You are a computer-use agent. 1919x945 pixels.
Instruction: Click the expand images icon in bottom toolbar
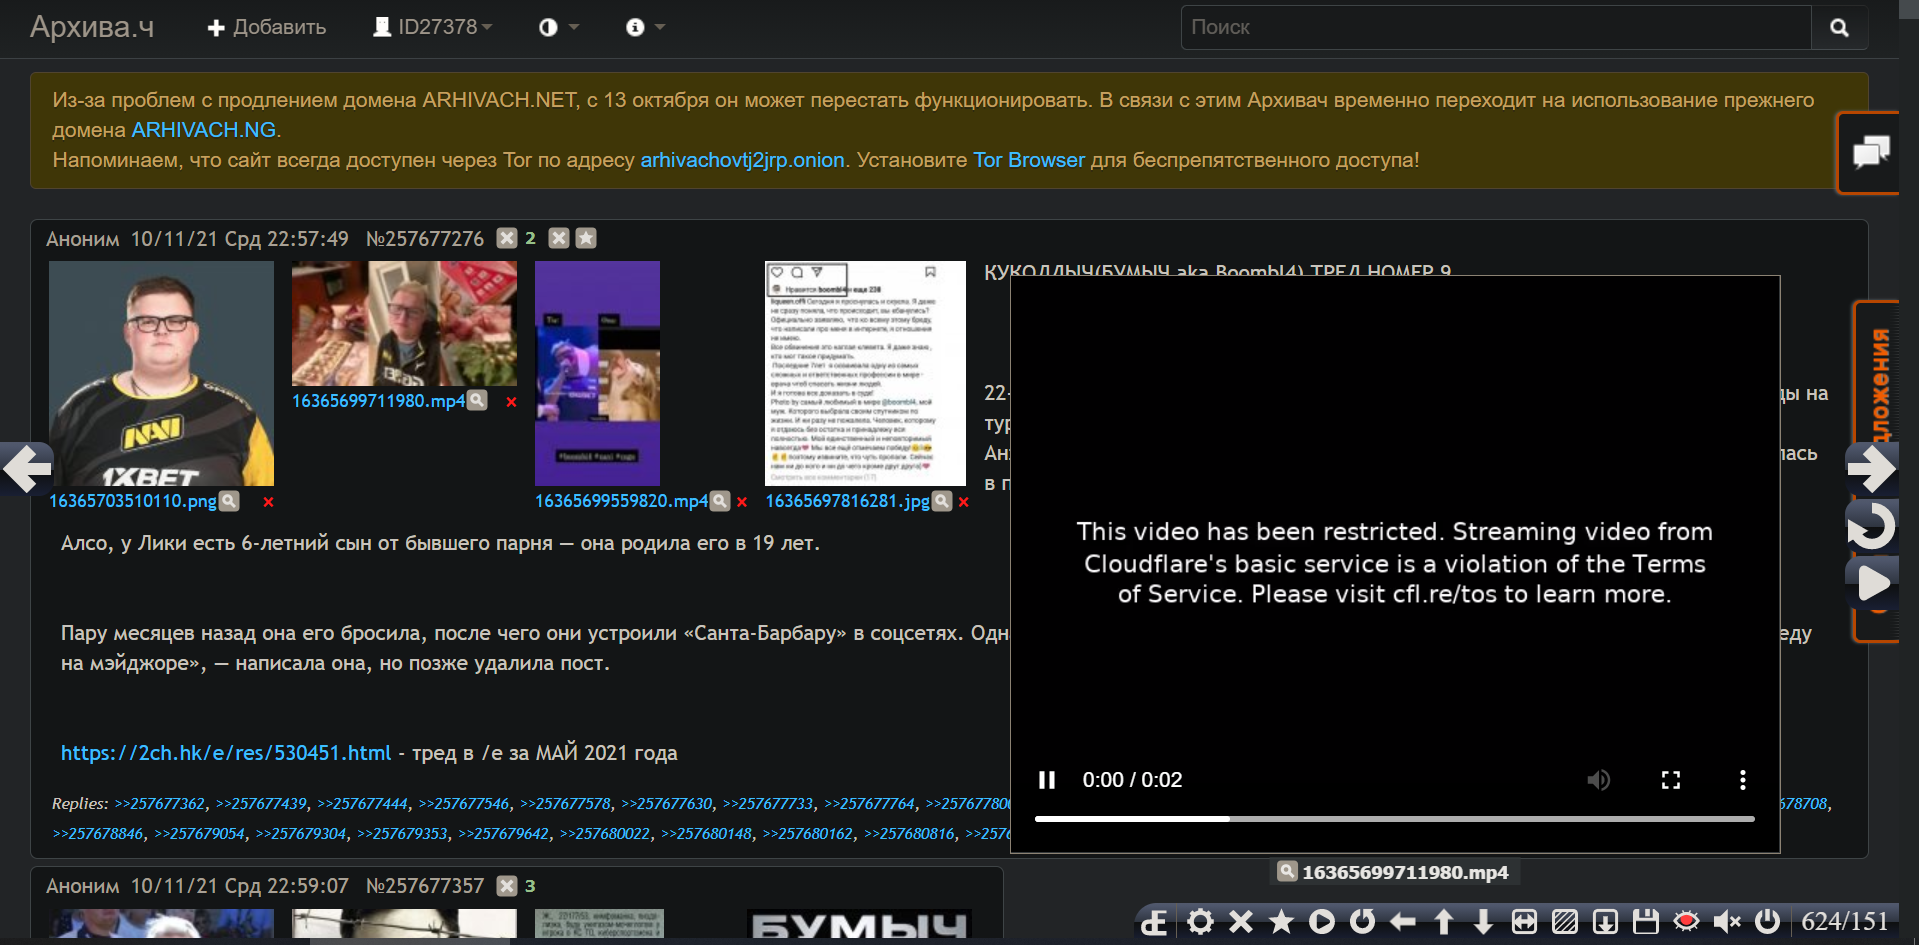pyautogui.click(x=1524, y=921)
